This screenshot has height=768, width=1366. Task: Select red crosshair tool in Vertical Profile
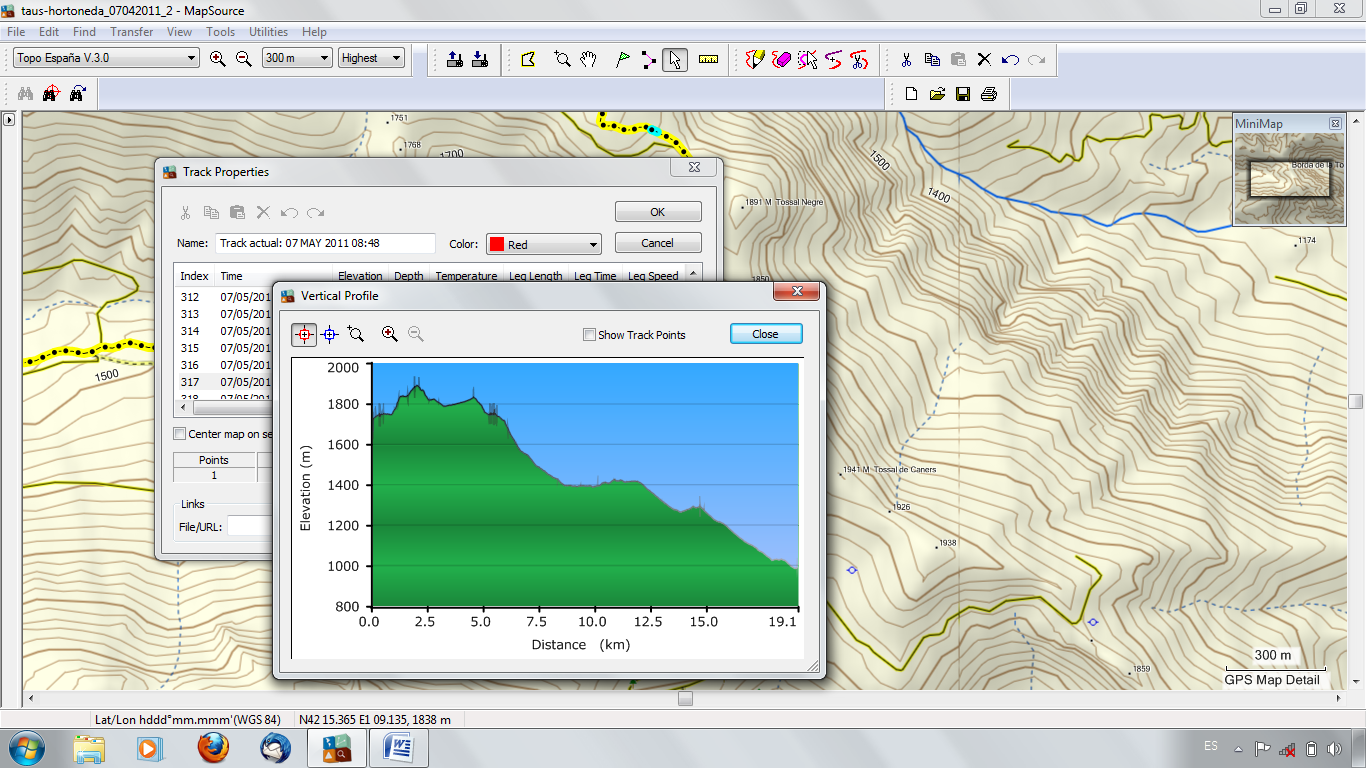[x=304, y=335]
